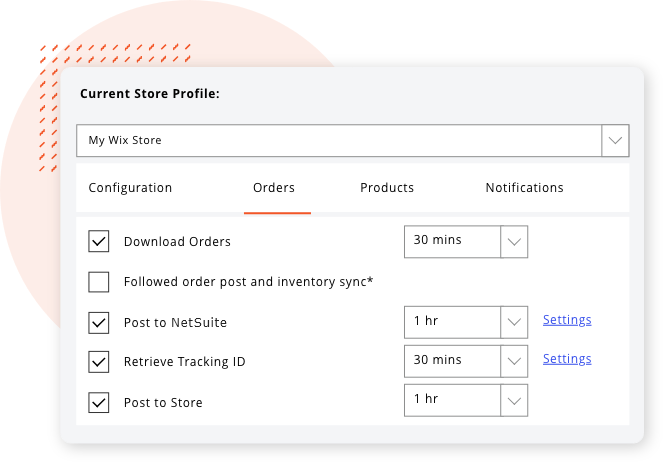Click the Download Orders 30 mins field

[x=453, y=242]
